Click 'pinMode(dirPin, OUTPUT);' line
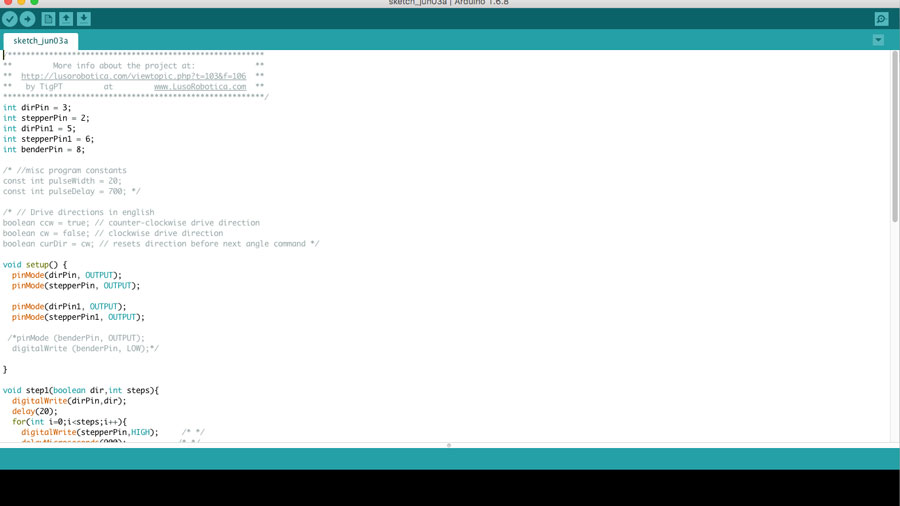Image resolution: width=900 pixels, height=506 pixels. [x=67, y=275]
